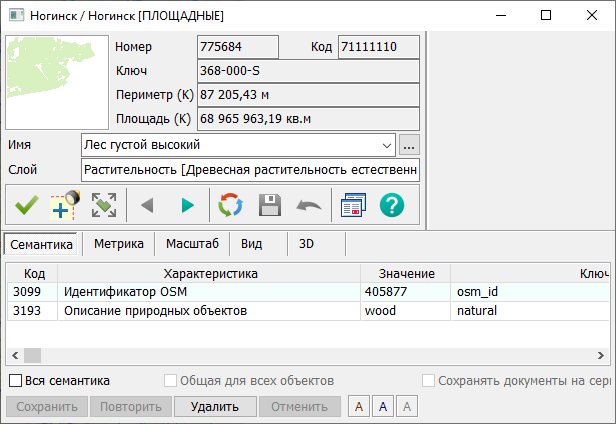Enable the 'Вся семантика' checkbox
The width and height of the screenshot is (616, 424).
click(x=16, y=381)
